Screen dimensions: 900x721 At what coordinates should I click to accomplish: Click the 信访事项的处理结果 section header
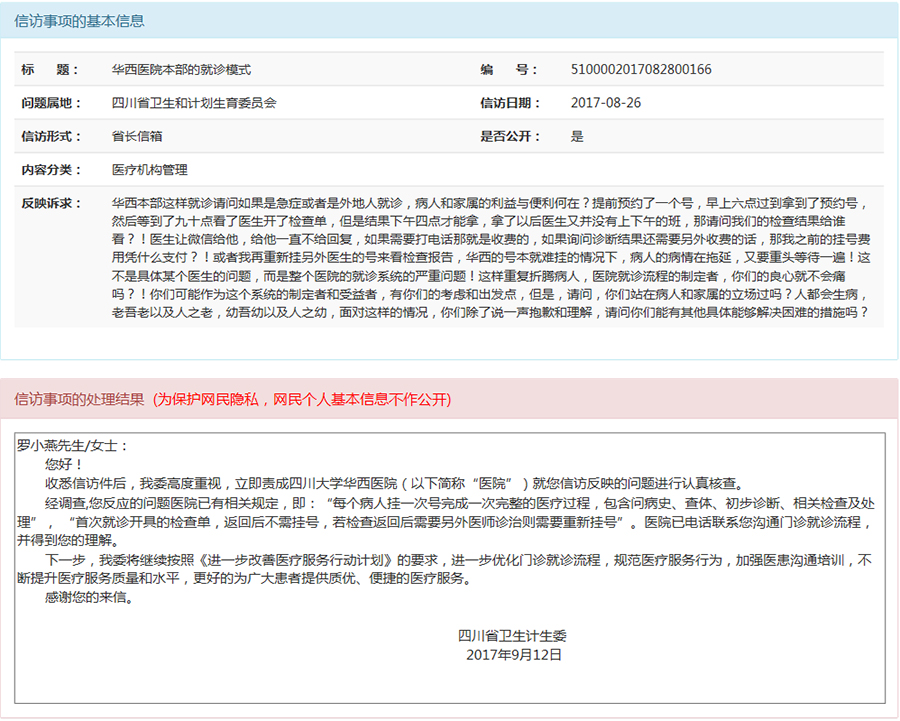79,400
